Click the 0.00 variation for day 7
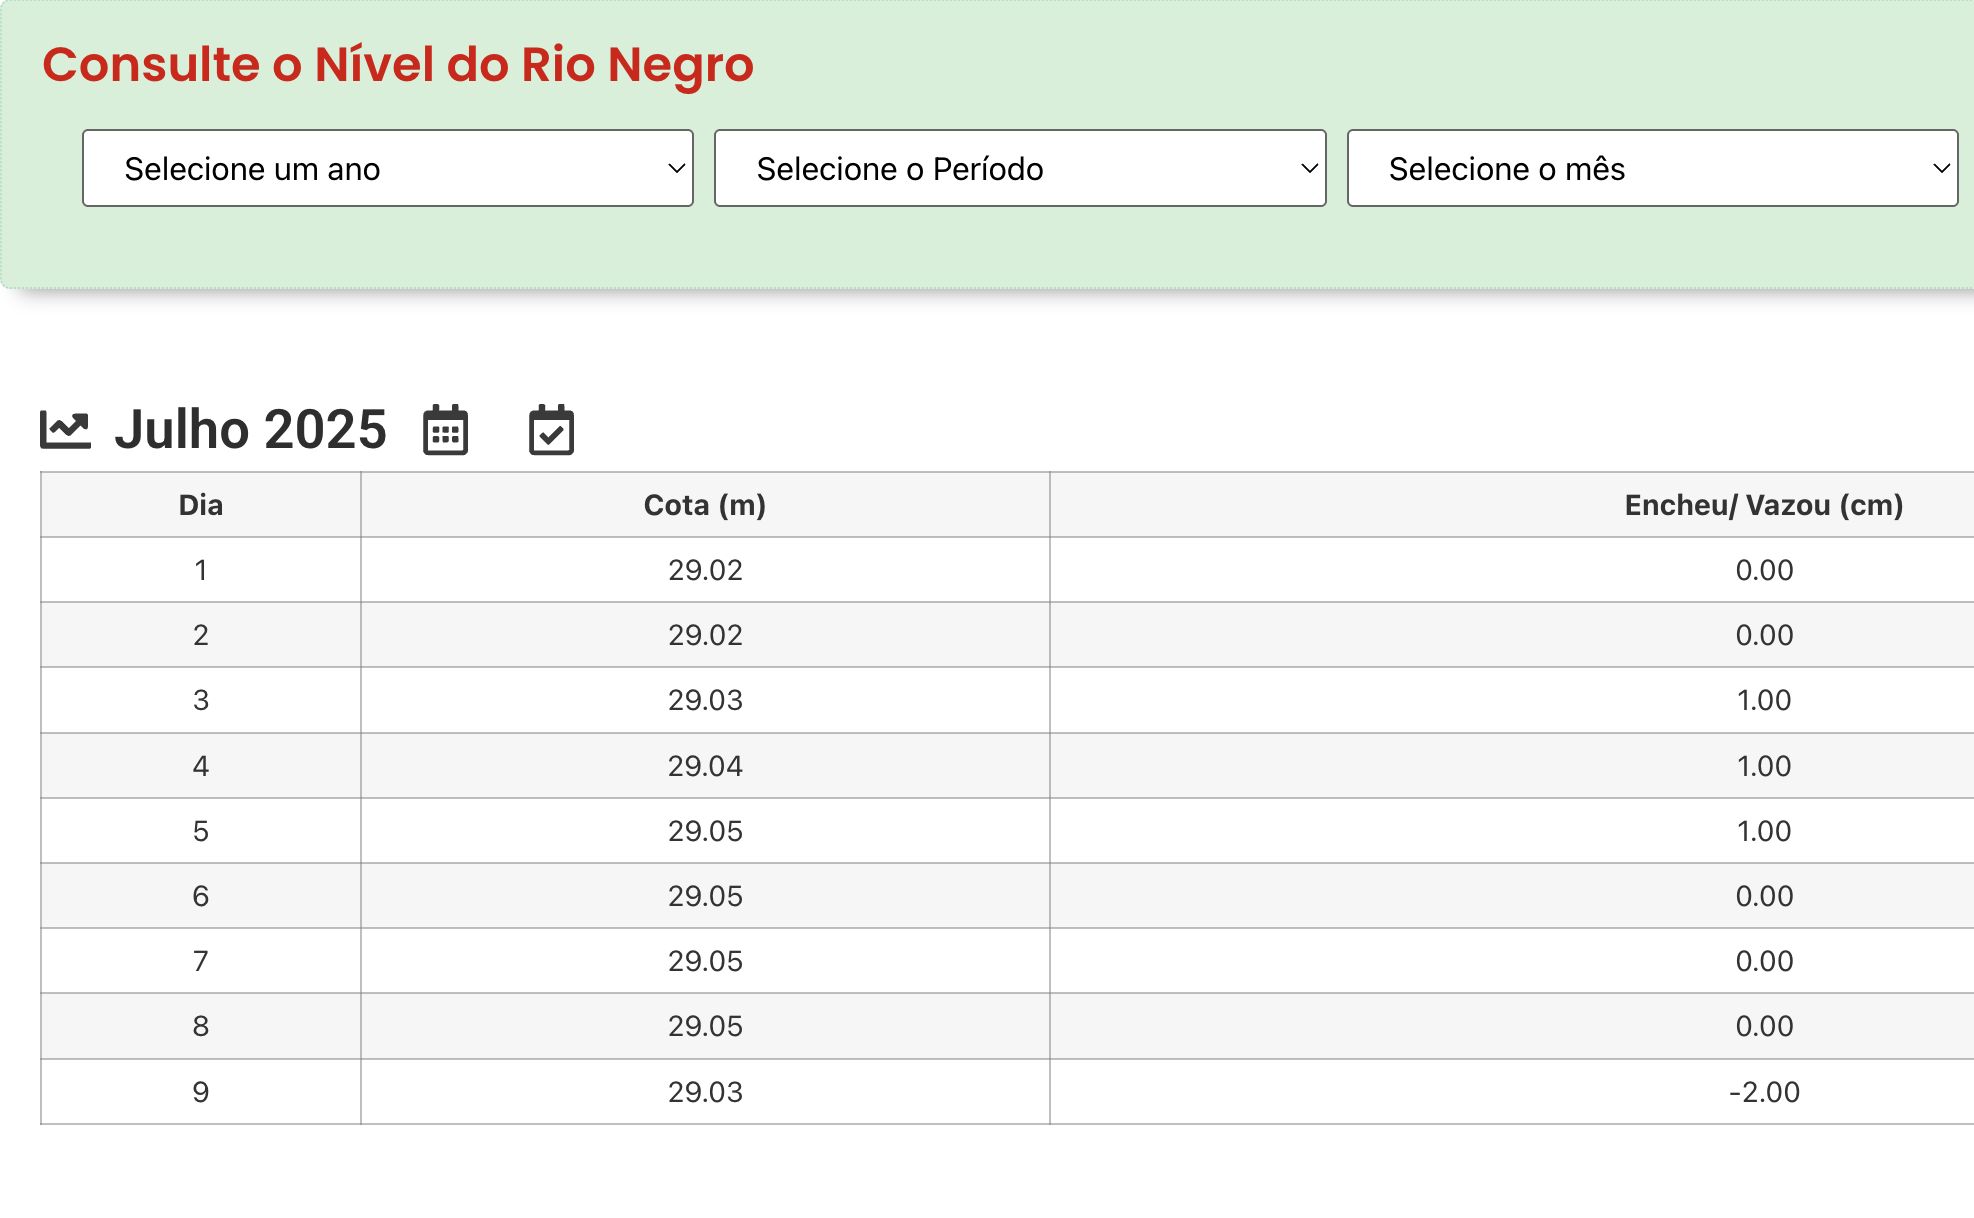 click(1764, 961)
